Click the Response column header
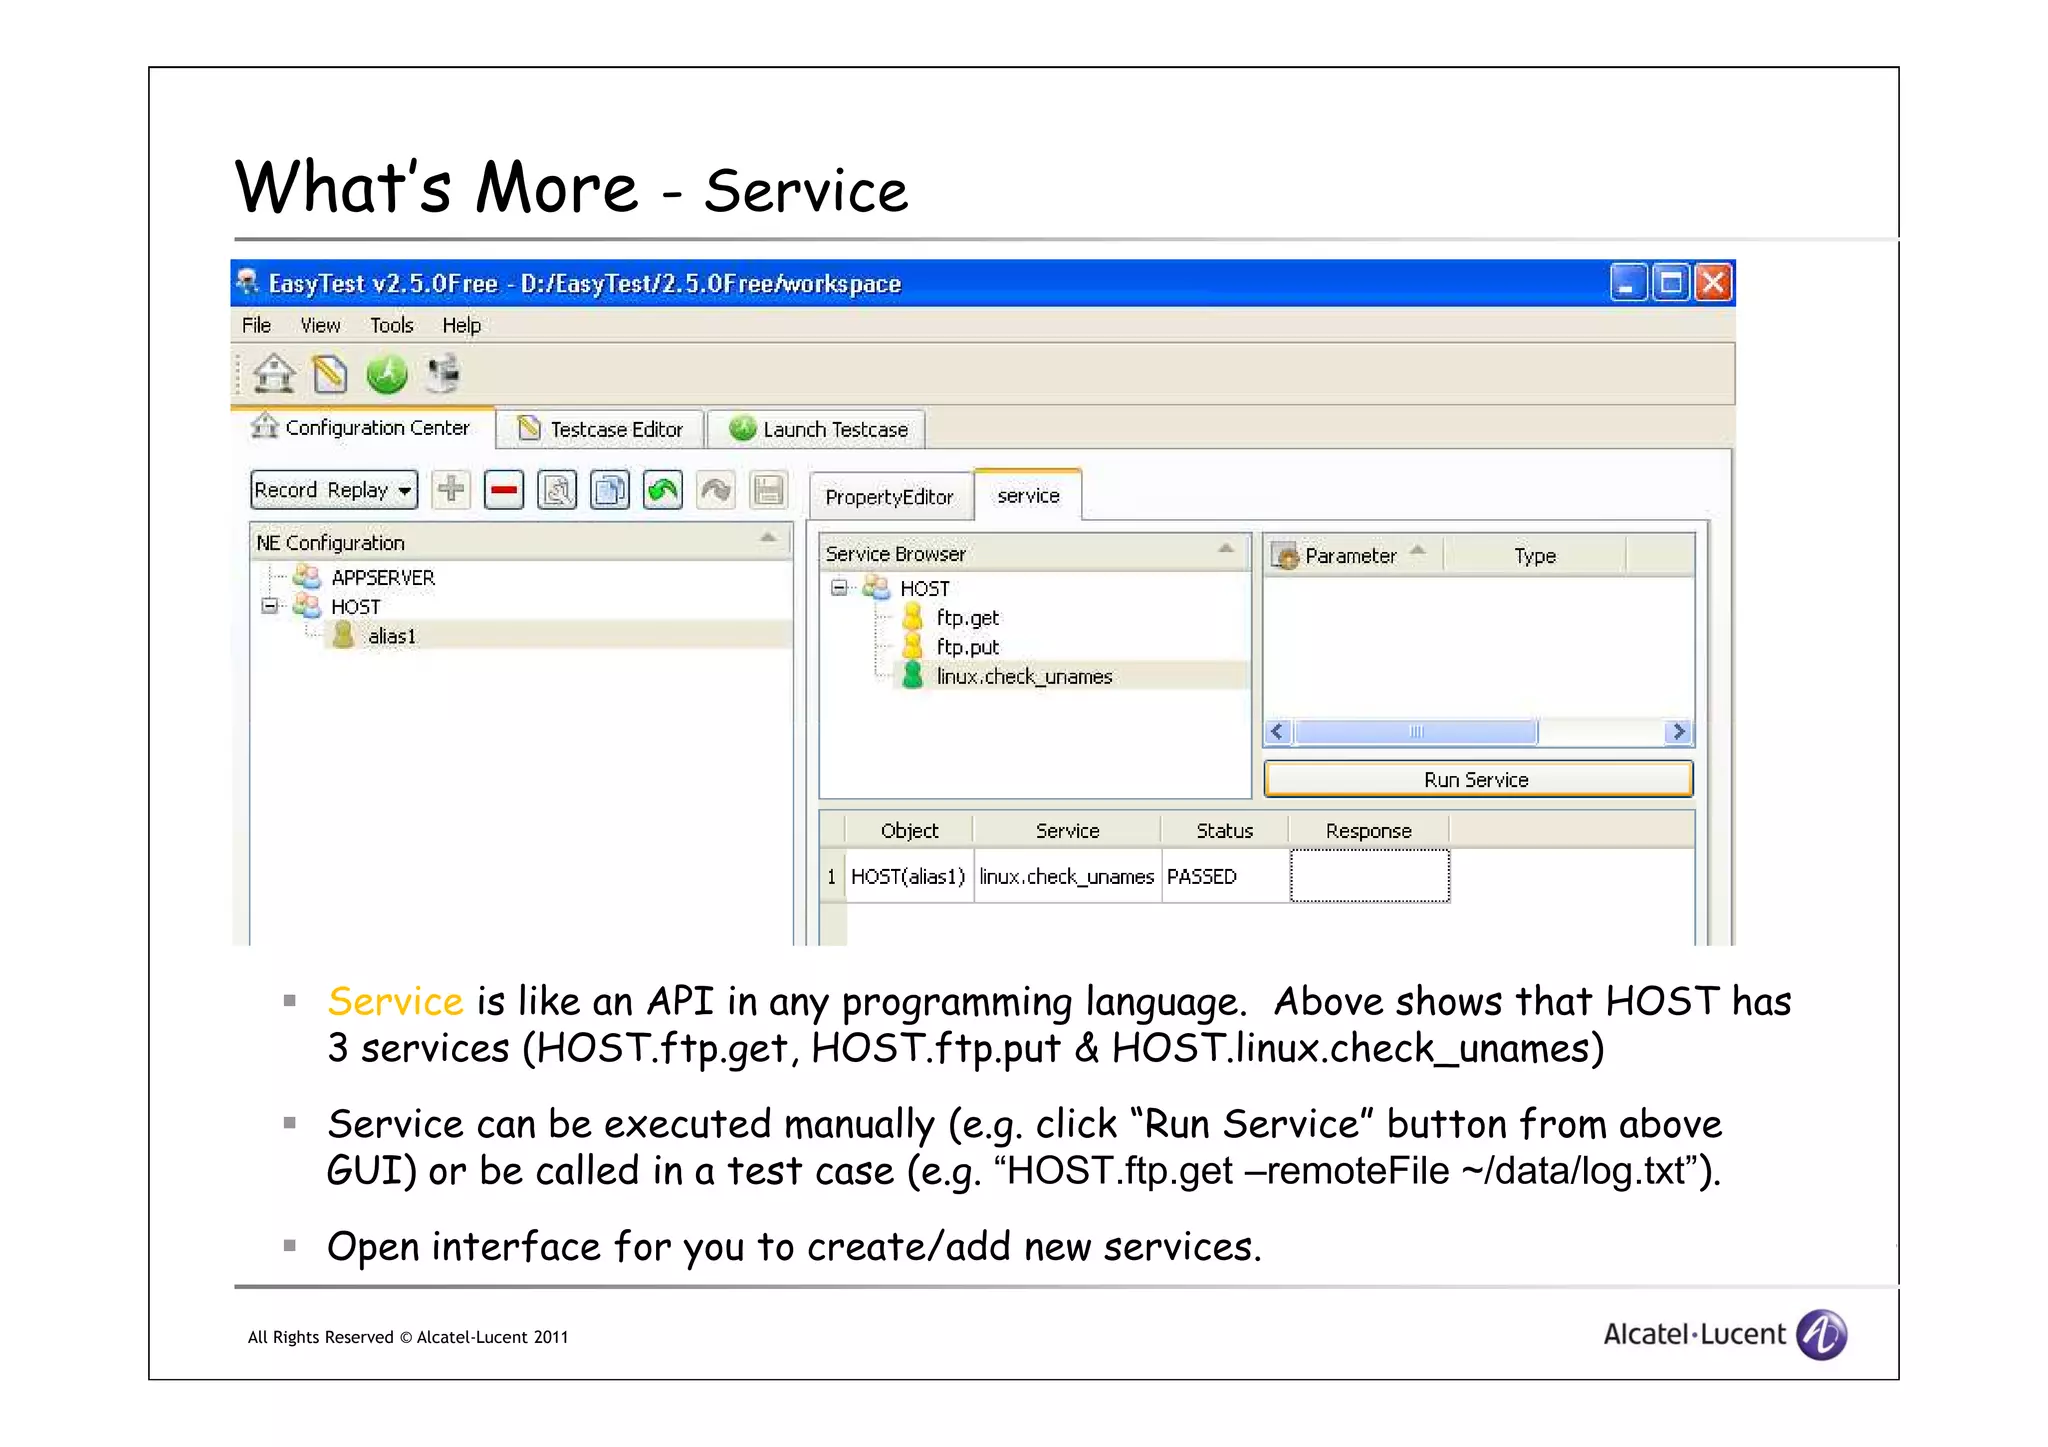Viewport: 2048px width, 1447px height. tap(1369, 830)
